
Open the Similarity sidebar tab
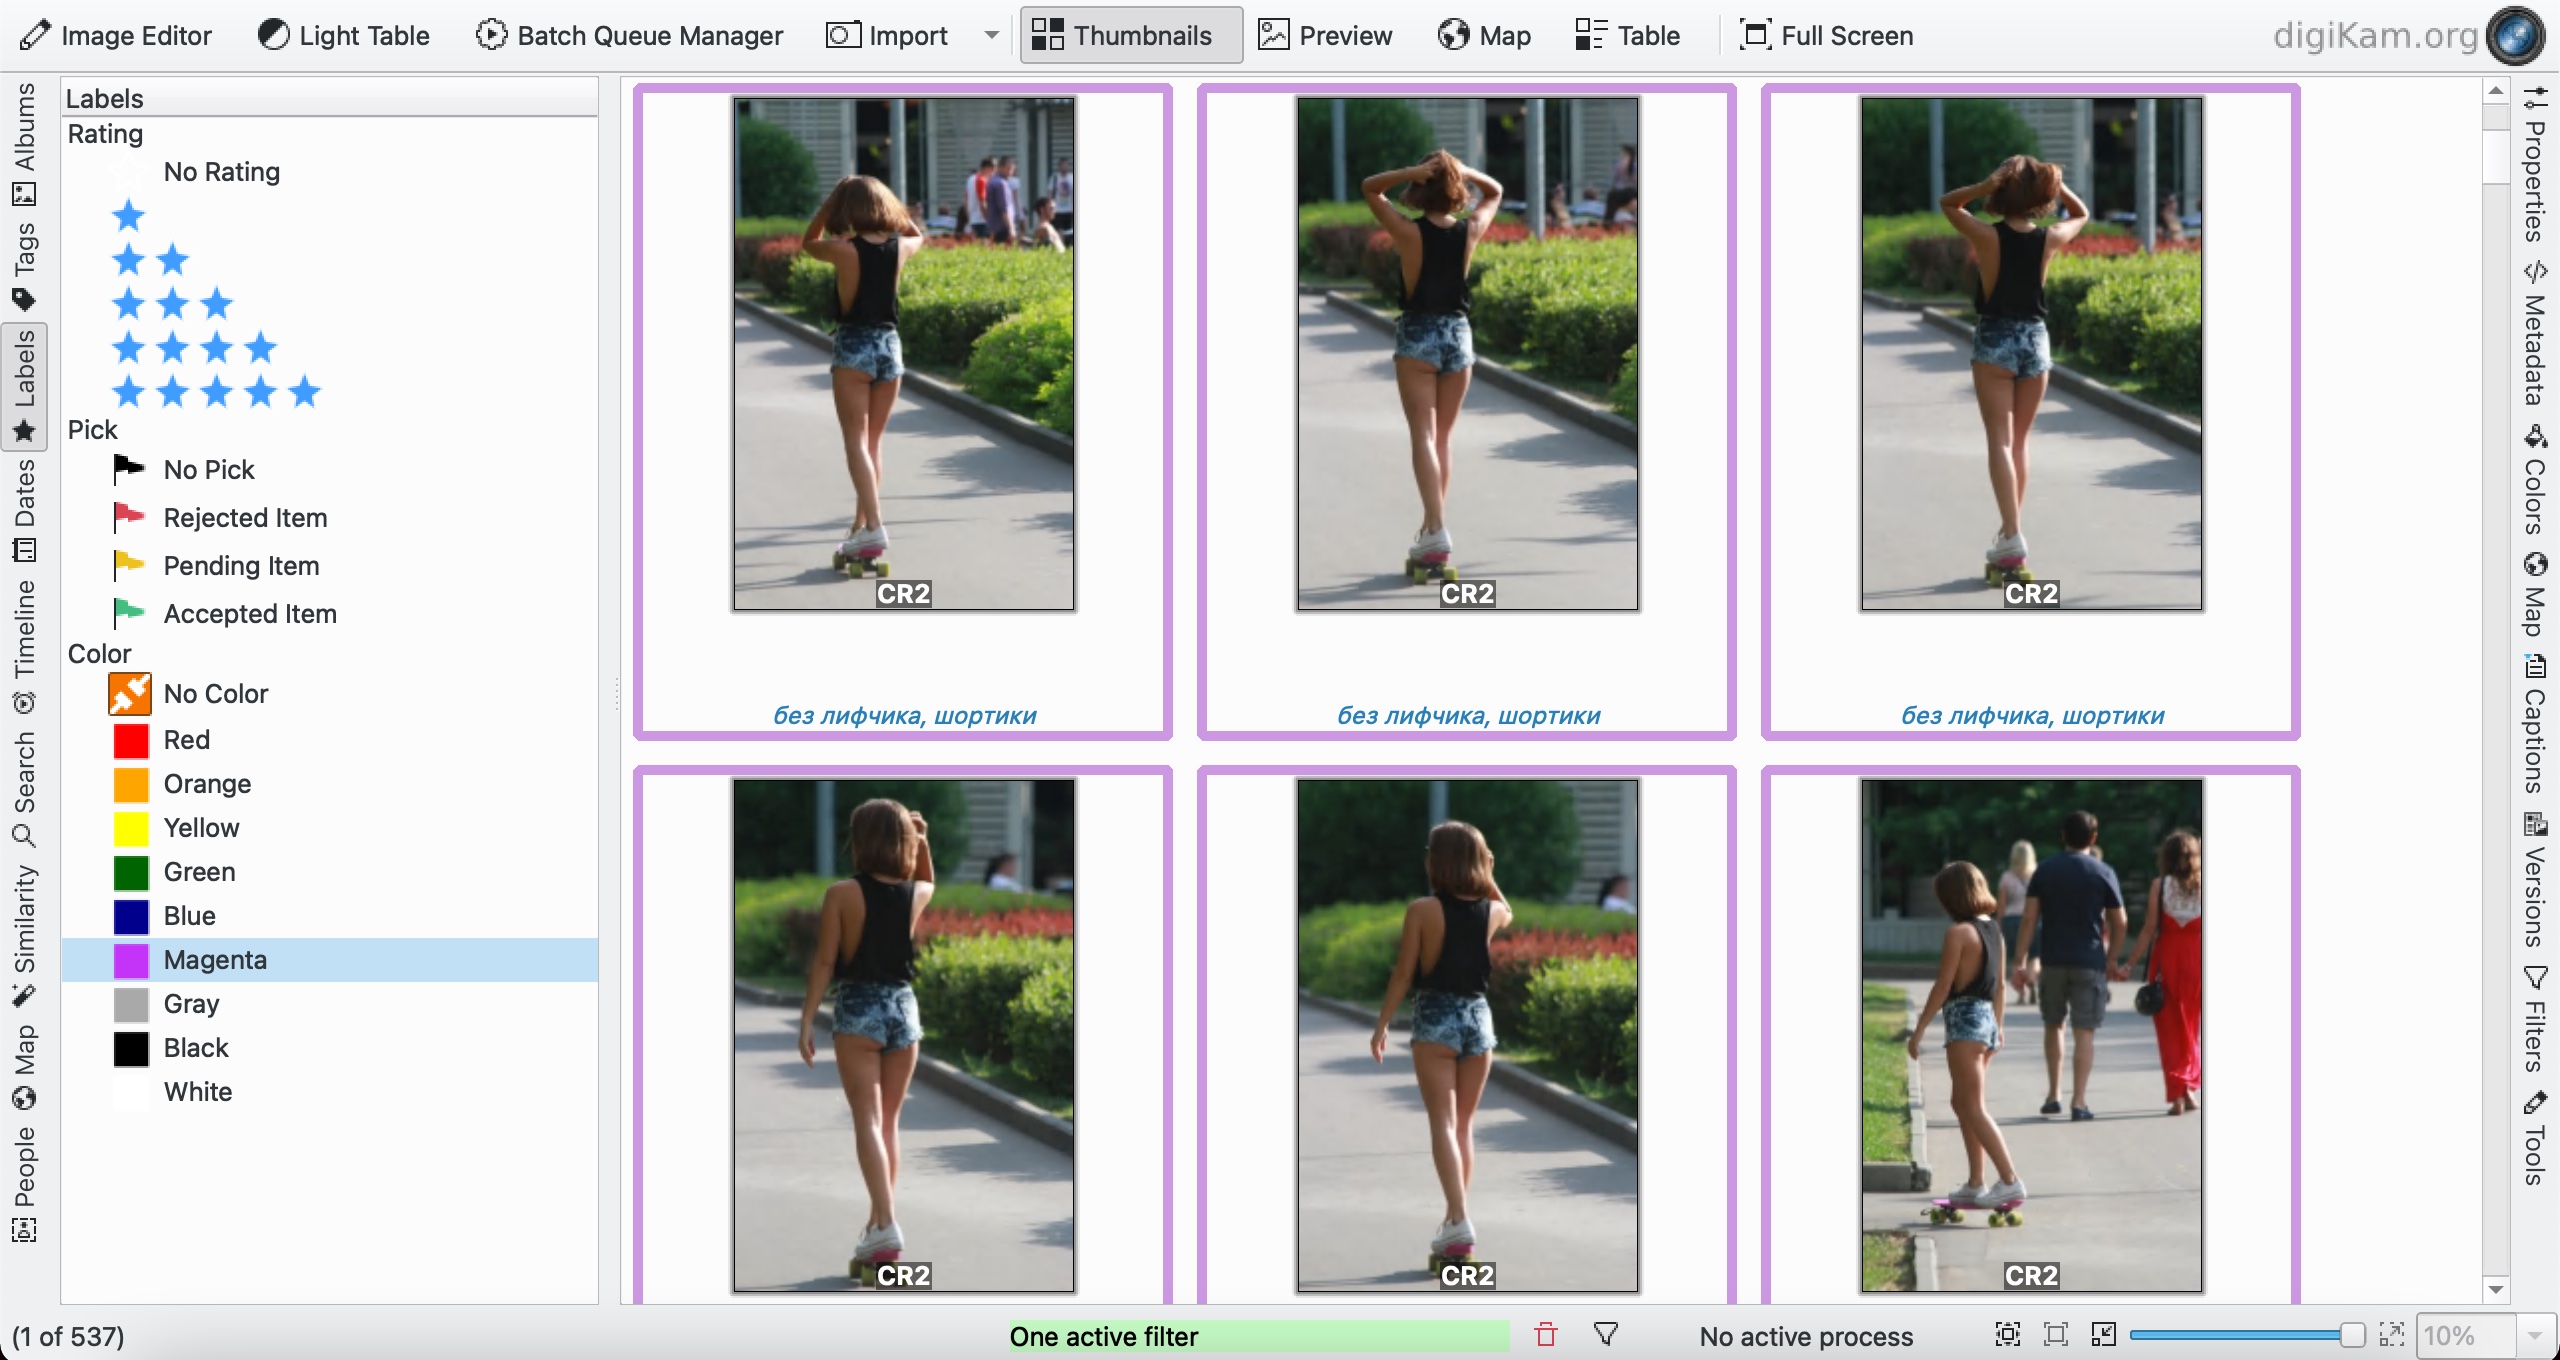click(24, 936)
